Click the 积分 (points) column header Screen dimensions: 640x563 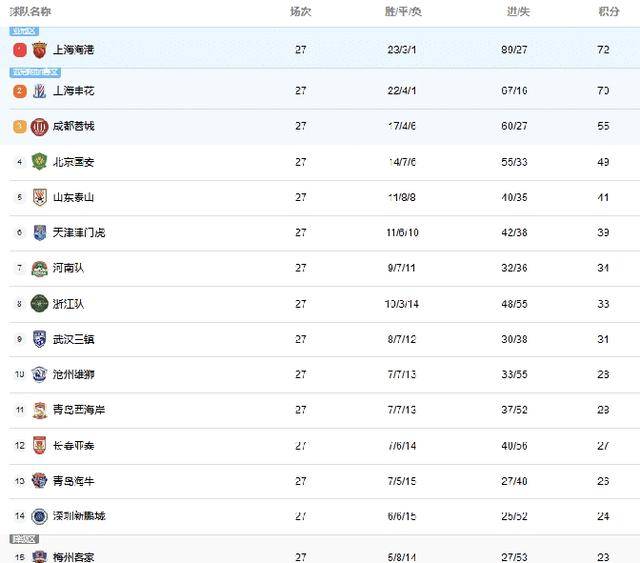point(608,12)
